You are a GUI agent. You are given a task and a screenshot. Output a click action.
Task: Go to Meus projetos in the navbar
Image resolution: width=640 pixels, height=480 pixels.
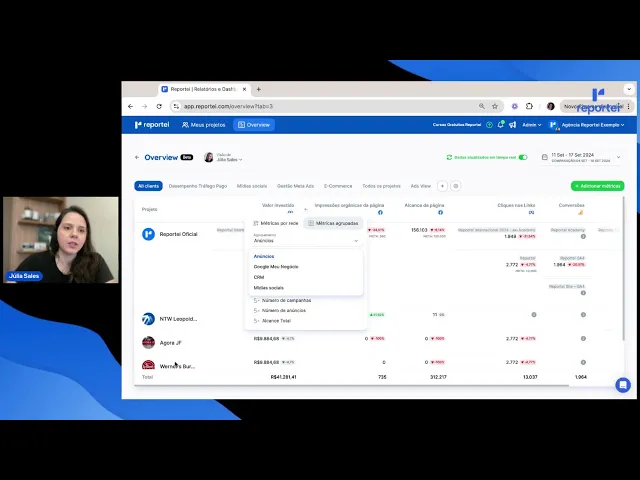click(x=203, y=125)
